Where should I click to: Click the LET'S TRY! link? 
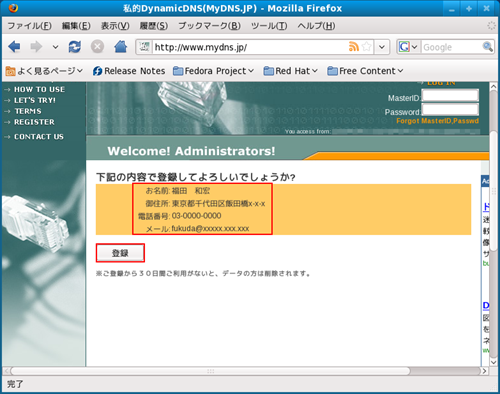pos(35,100)
